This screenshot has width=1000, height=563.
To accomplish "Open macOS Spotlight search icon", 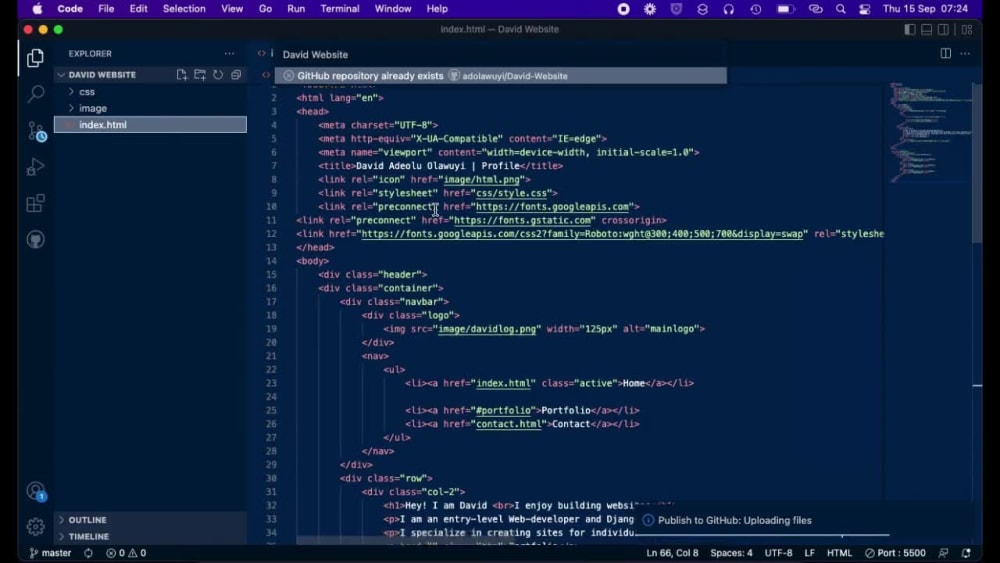I will 841,9.
